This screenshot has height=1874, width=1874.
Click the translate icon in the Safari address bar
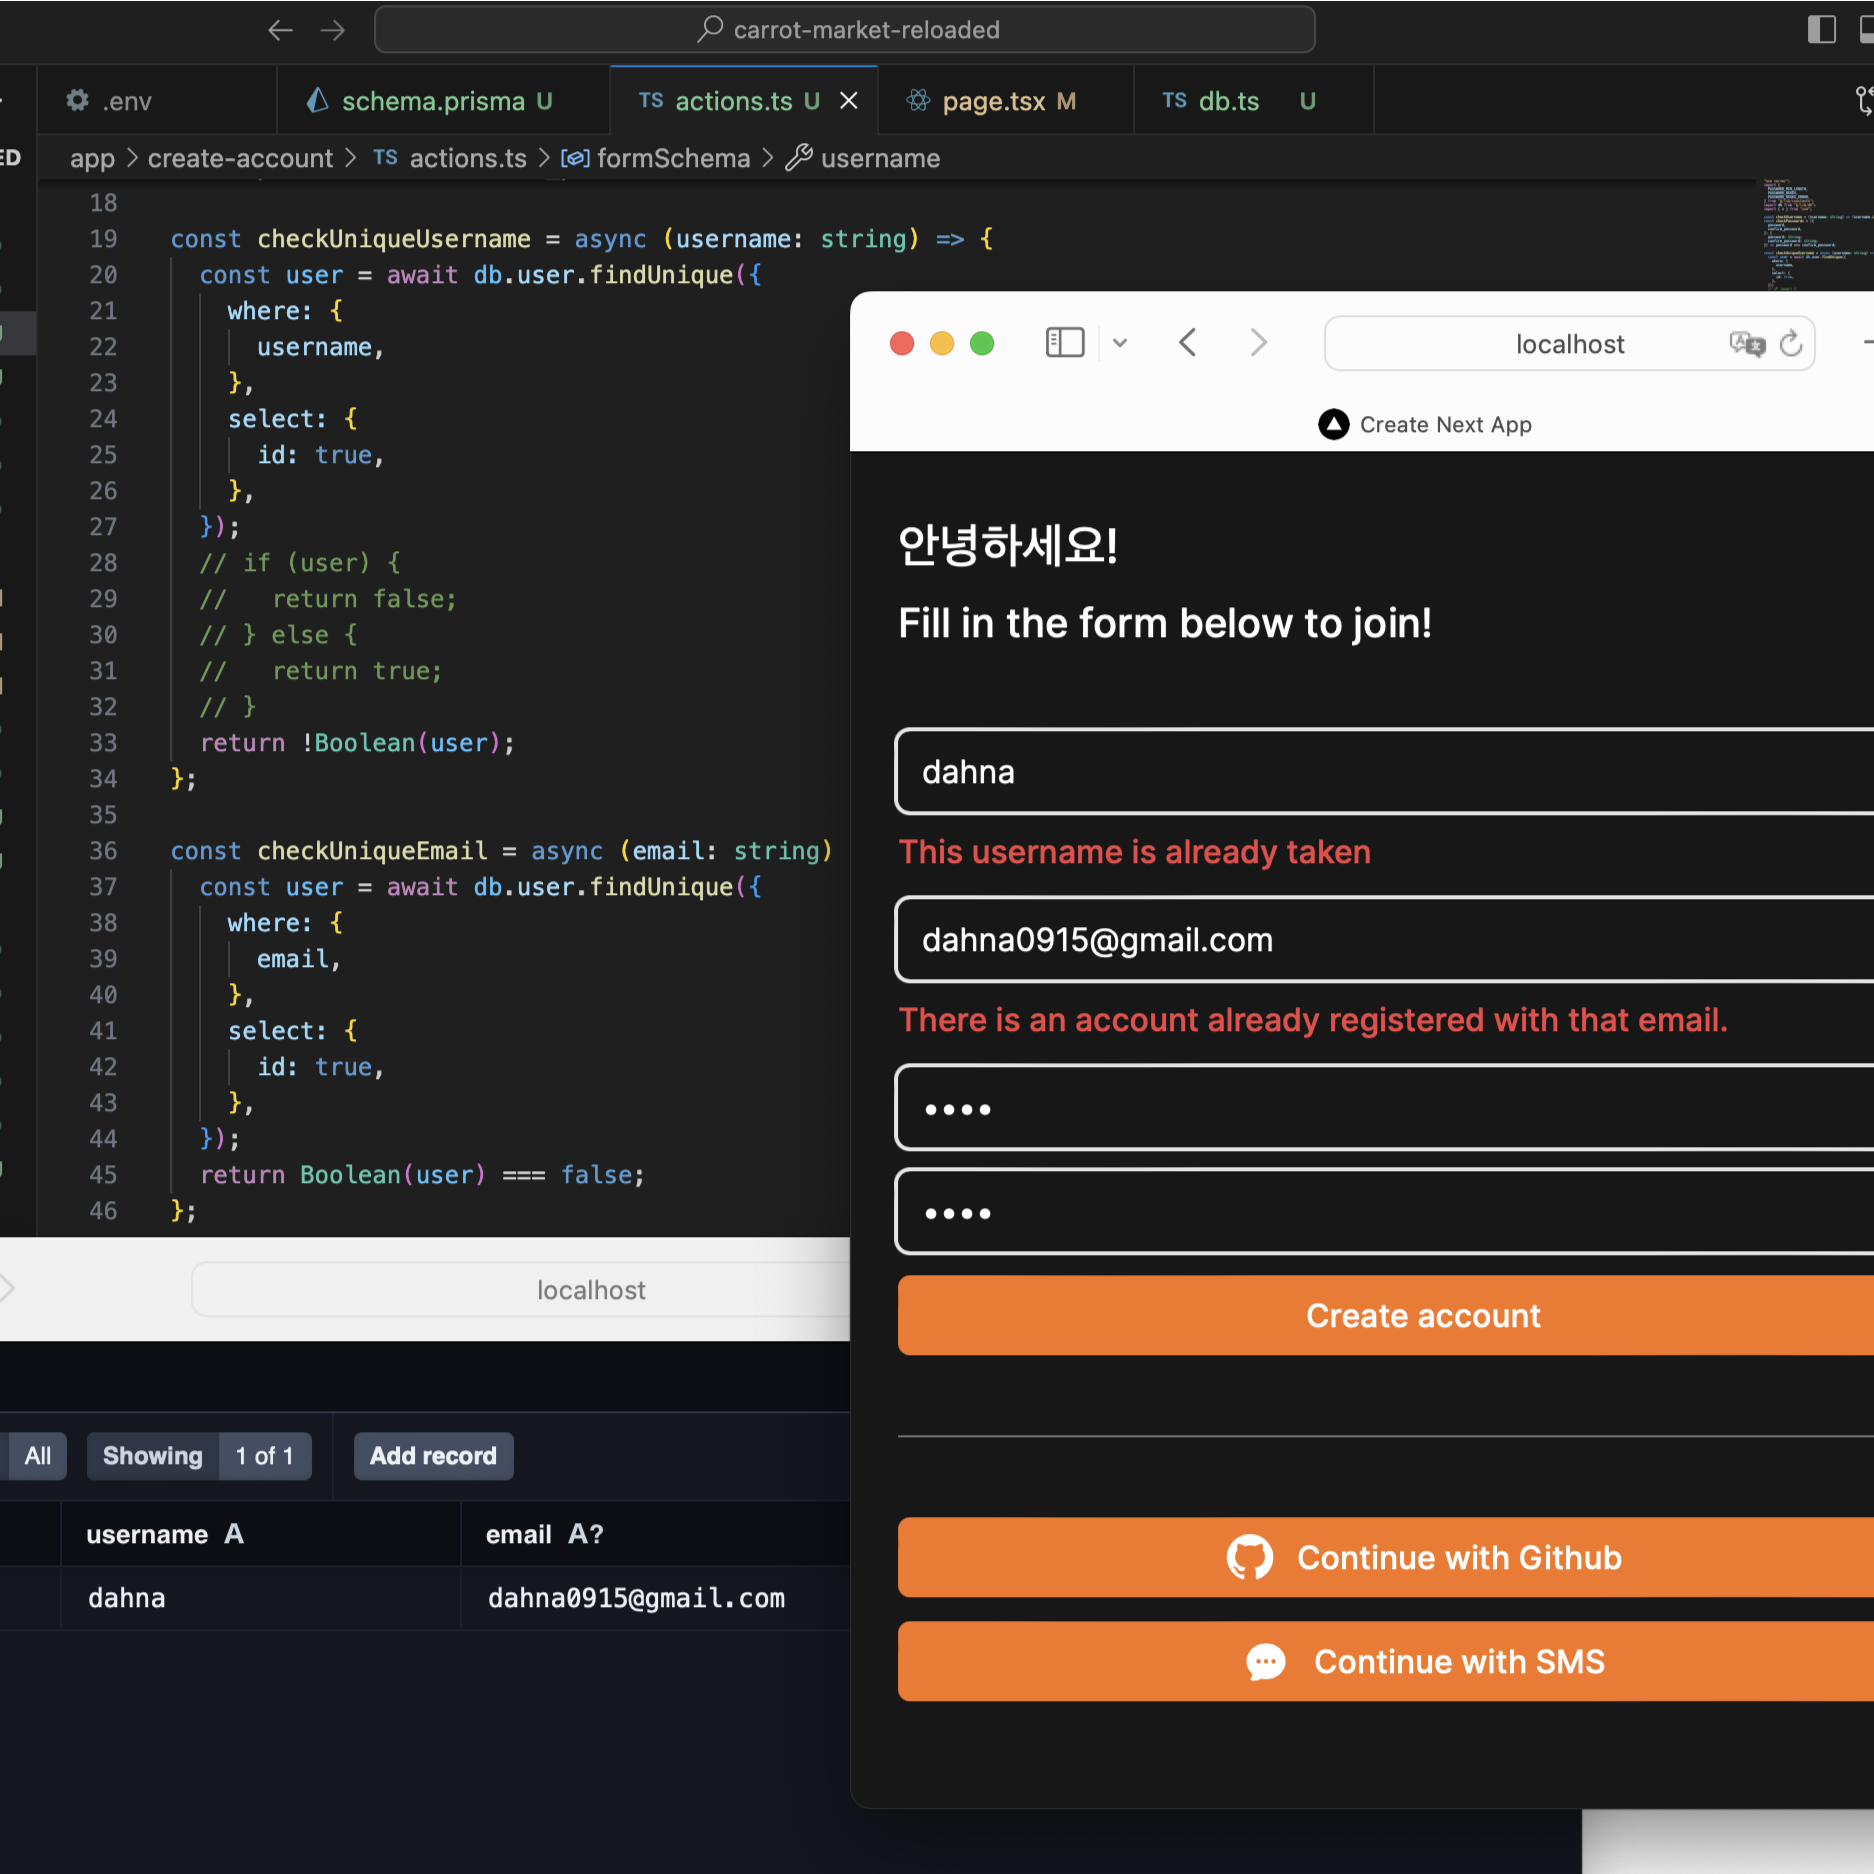pyautogui.click(x=1747, y=344)
